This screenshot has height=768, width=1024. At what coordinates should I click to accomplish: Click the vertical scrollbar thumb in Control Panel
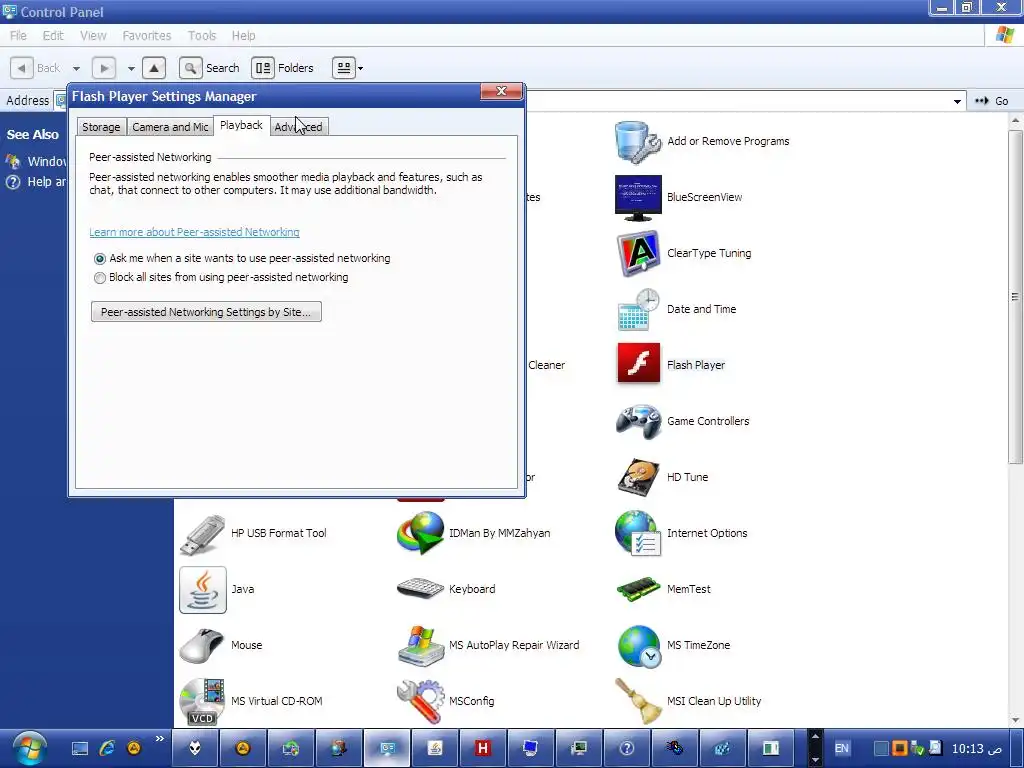1015,297
